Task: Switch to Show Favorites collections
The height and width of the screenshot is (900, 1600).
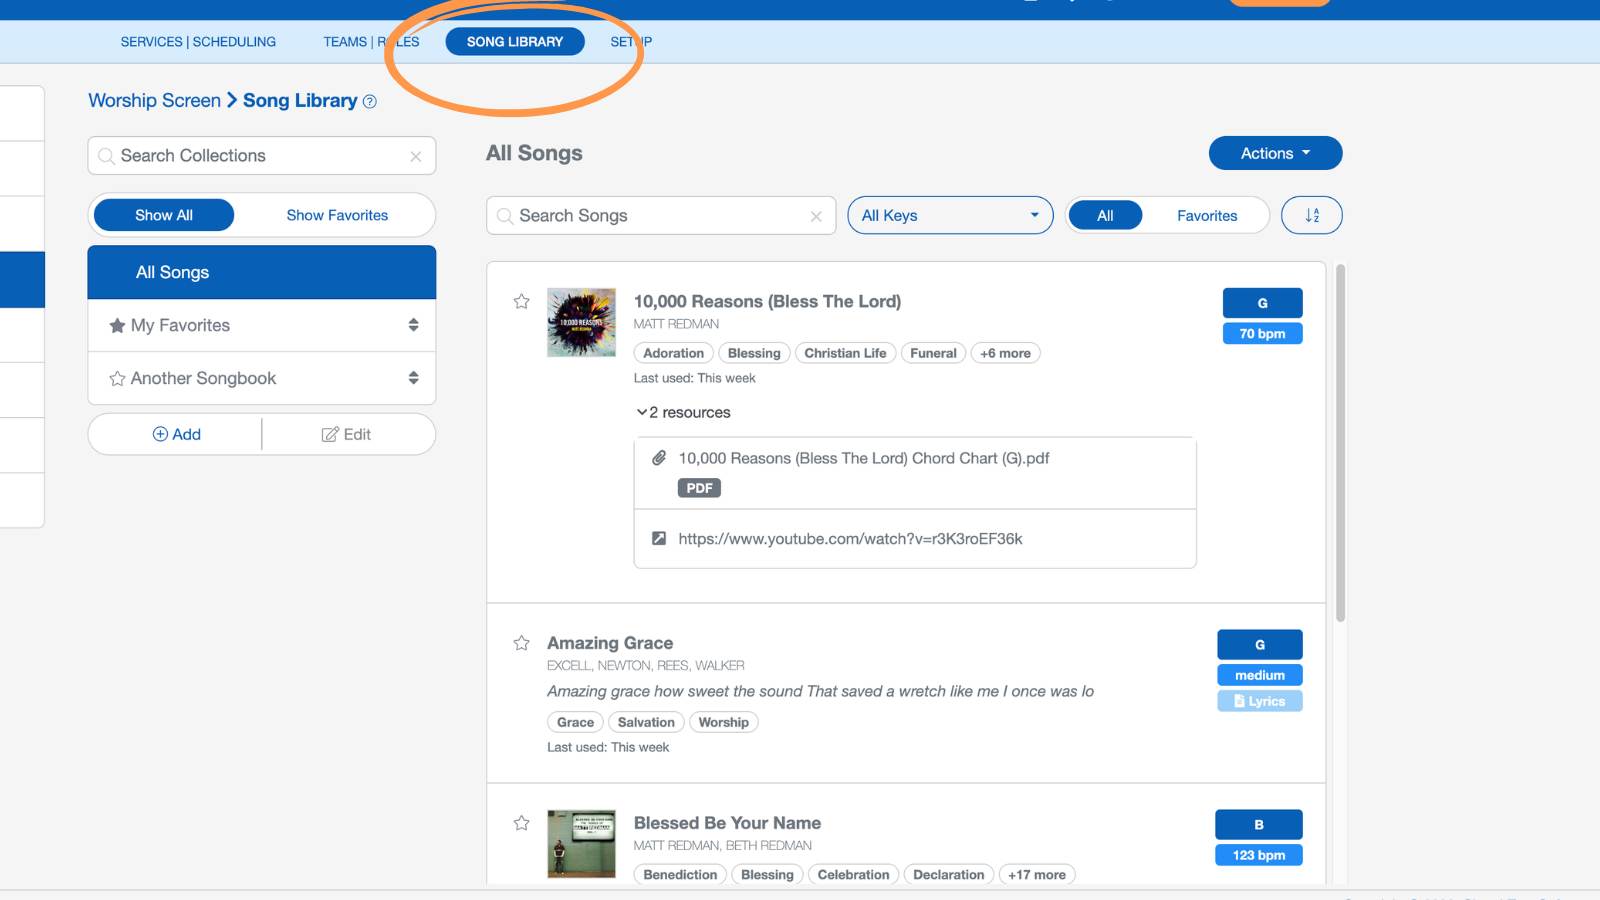Action: click(337, 215)
